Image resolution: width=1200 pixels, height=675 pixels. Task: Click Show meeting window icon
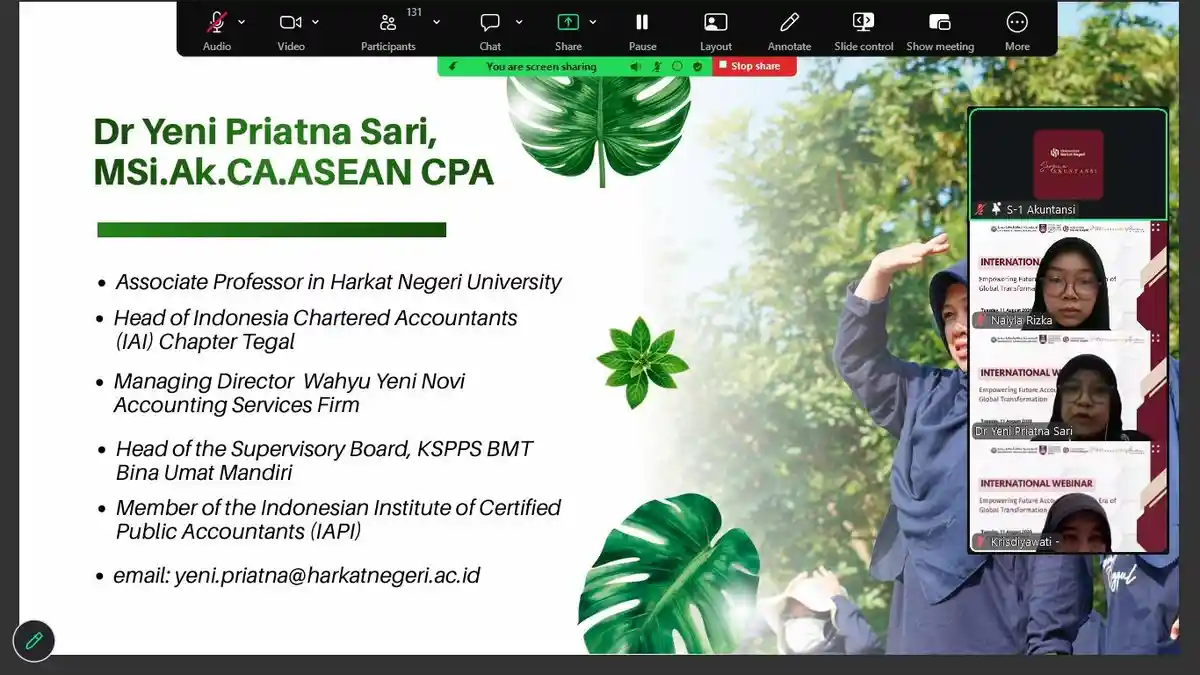coord(940,22)
